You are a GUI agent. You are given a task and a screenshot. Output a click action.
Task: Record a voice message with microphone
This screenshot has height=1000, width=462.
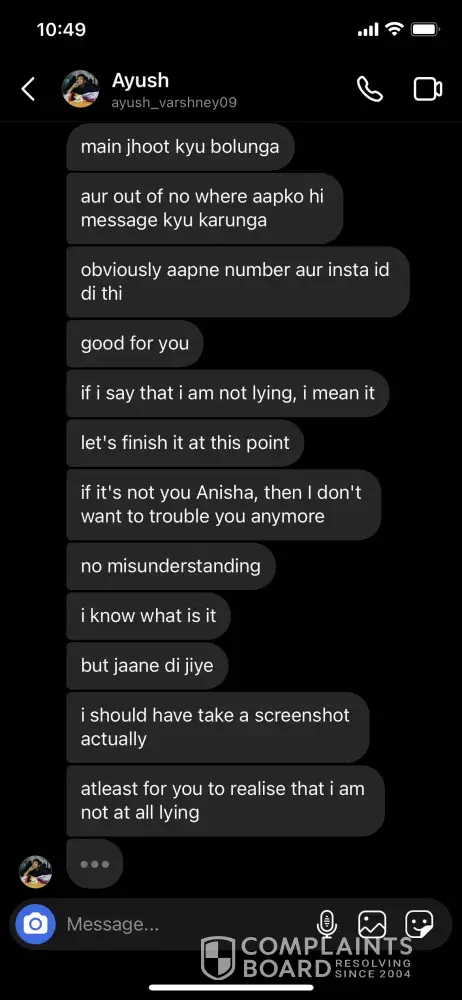327,923
